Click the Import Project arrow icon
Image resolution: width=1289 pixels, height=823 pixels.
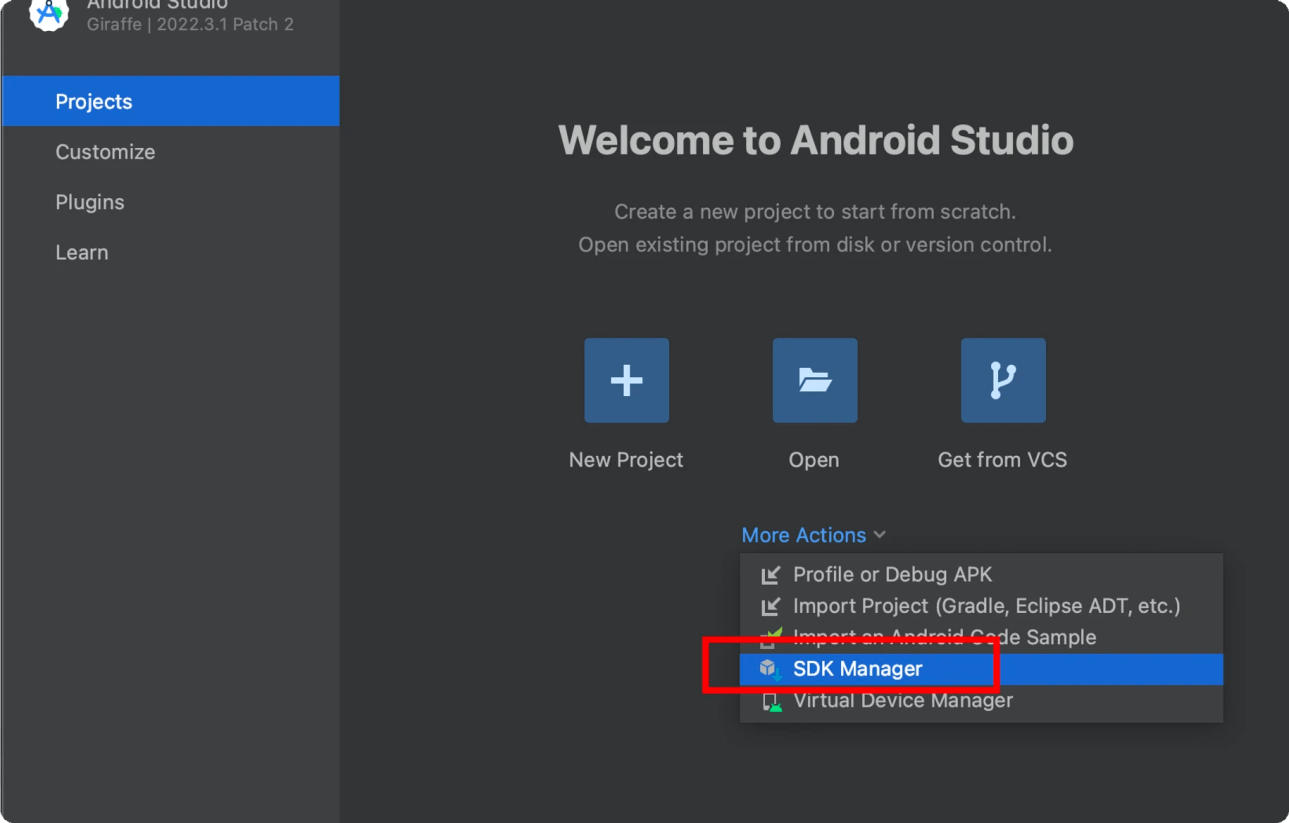tap(770, 606)
